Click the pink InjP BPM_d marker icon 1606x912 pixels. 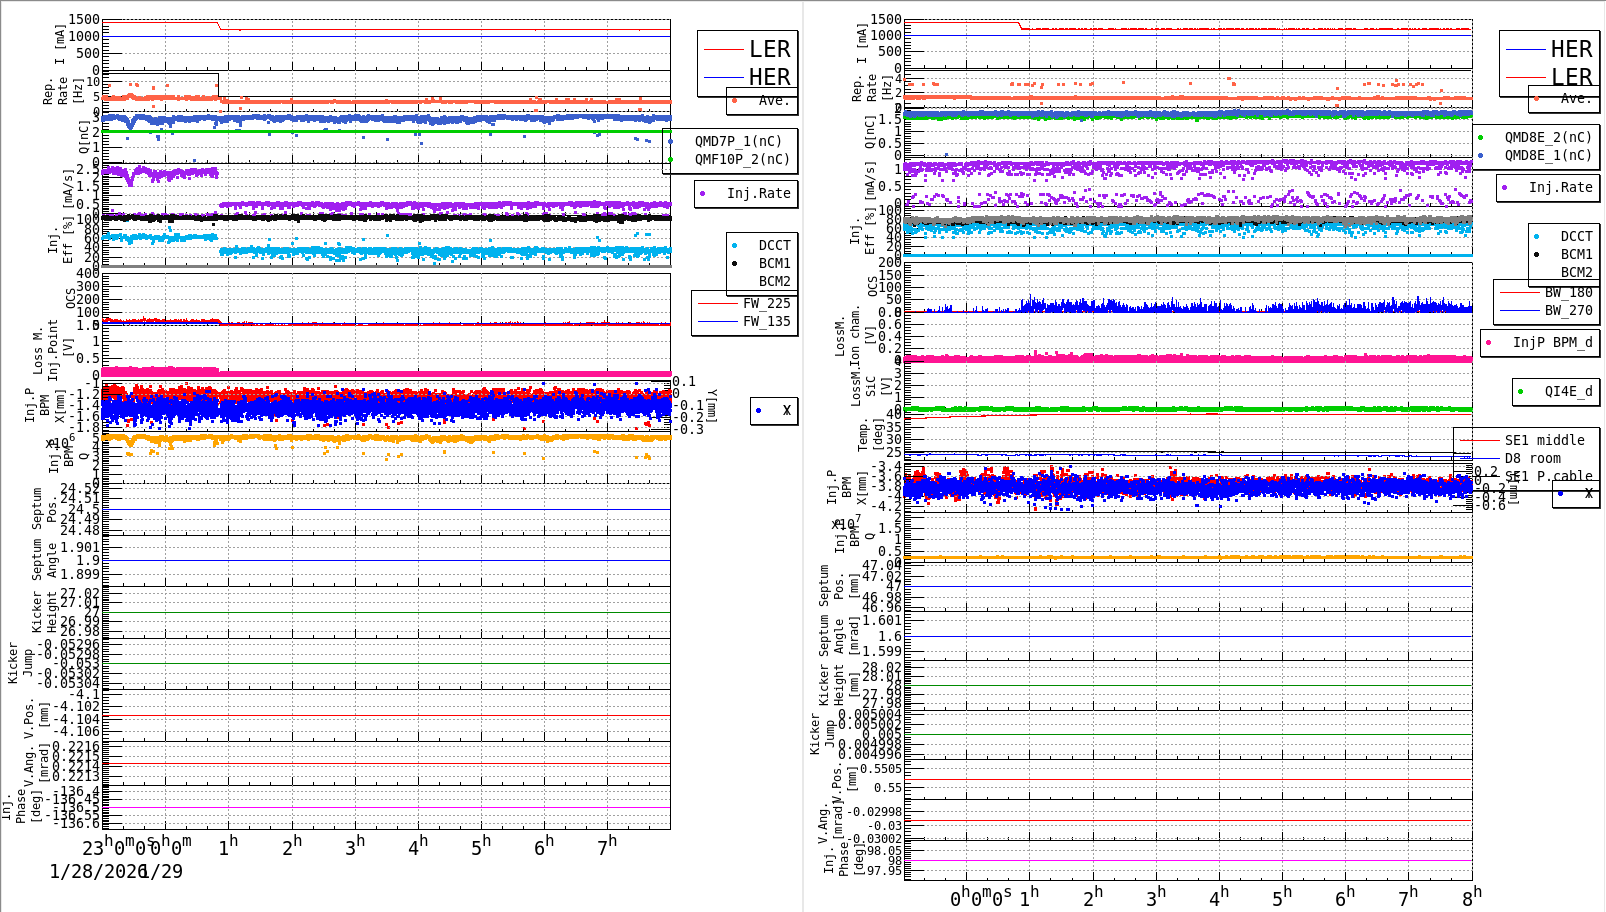pyautogui.click(x=1487, y=343)
